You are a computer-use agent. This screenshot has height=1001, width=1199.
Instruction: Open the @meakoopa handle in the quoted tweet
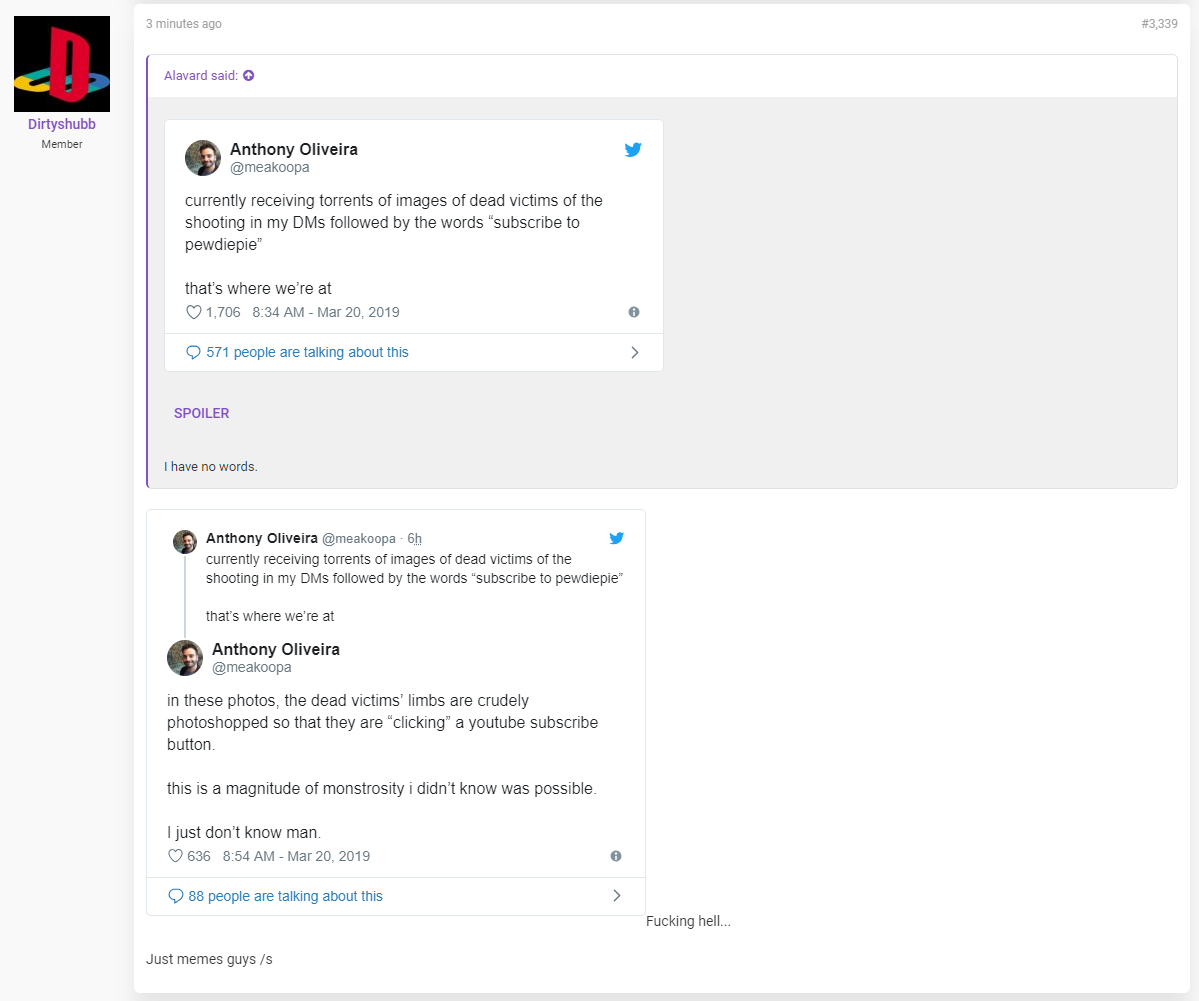click(x=270, y=167)
